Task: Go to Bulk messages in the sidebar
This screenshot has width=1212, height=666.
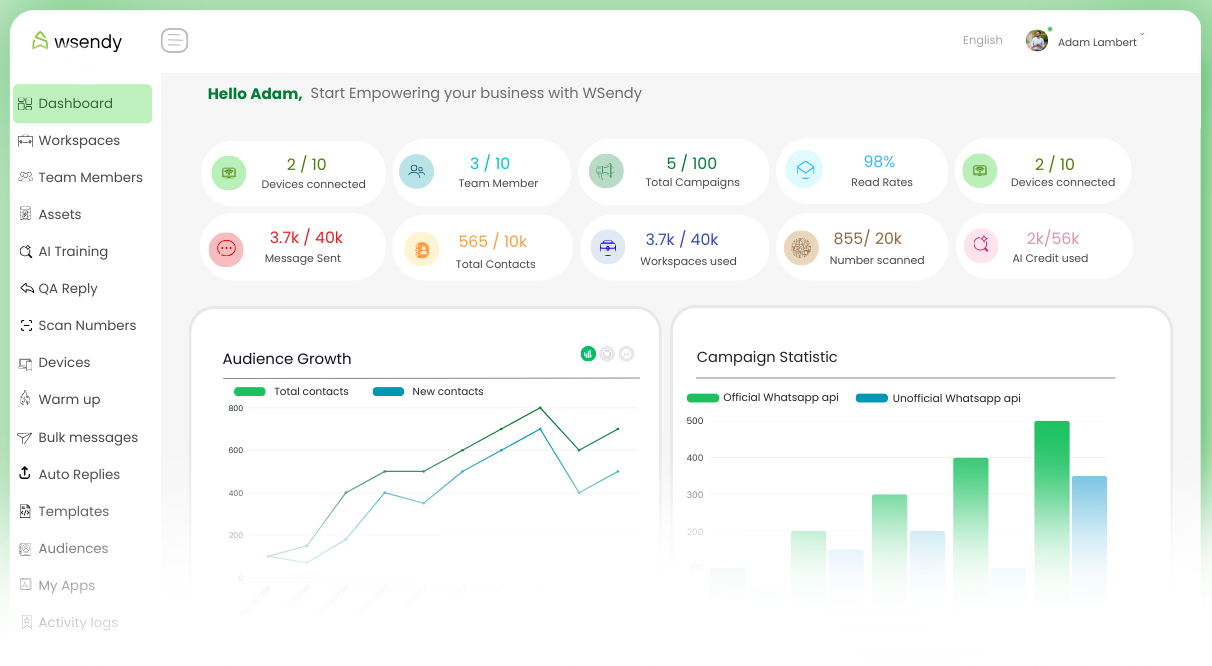Action: [x=87, y=438]
